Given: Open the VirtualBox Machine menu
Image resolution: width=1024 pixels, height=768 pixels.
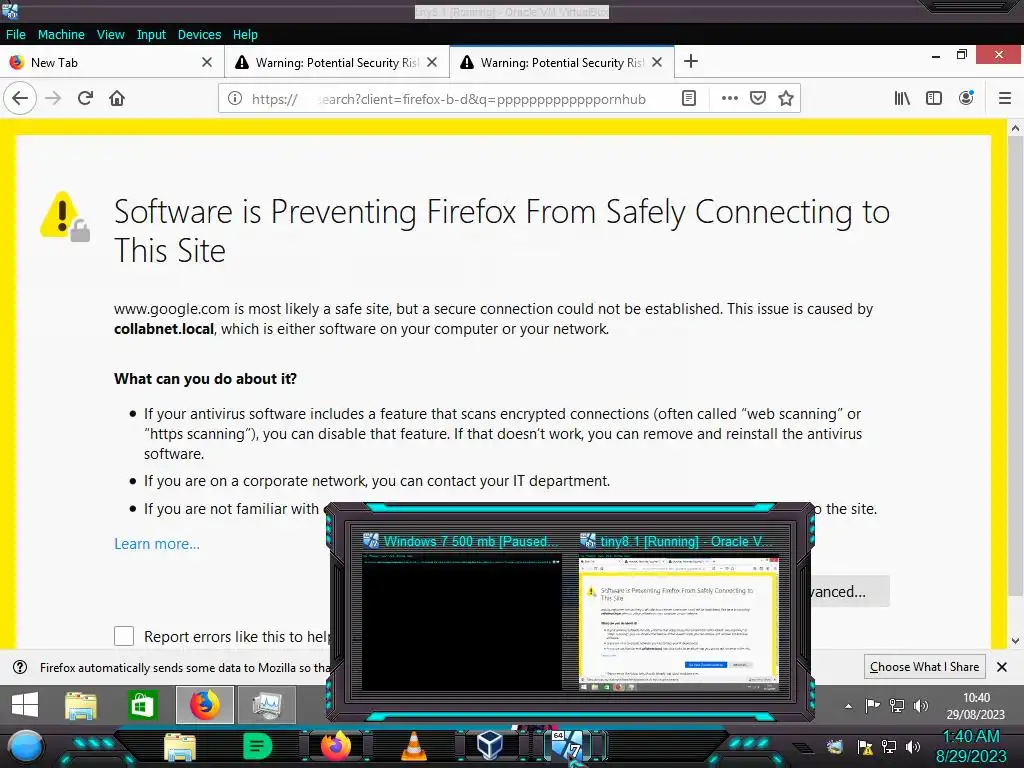Looking at the screenshot, I should [61, 35].
